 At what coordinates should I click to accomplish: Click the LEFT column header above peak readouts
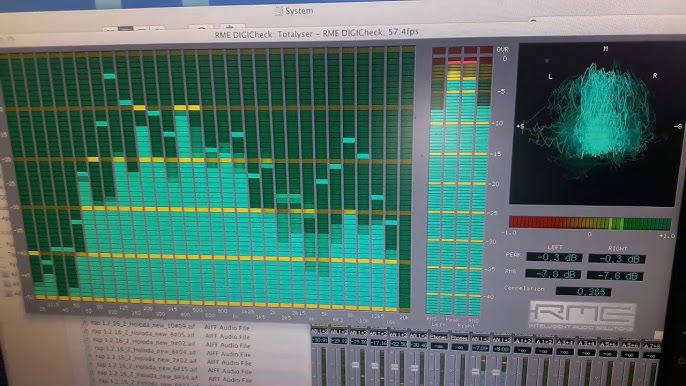pyautogui.click(x=555, y=247)
